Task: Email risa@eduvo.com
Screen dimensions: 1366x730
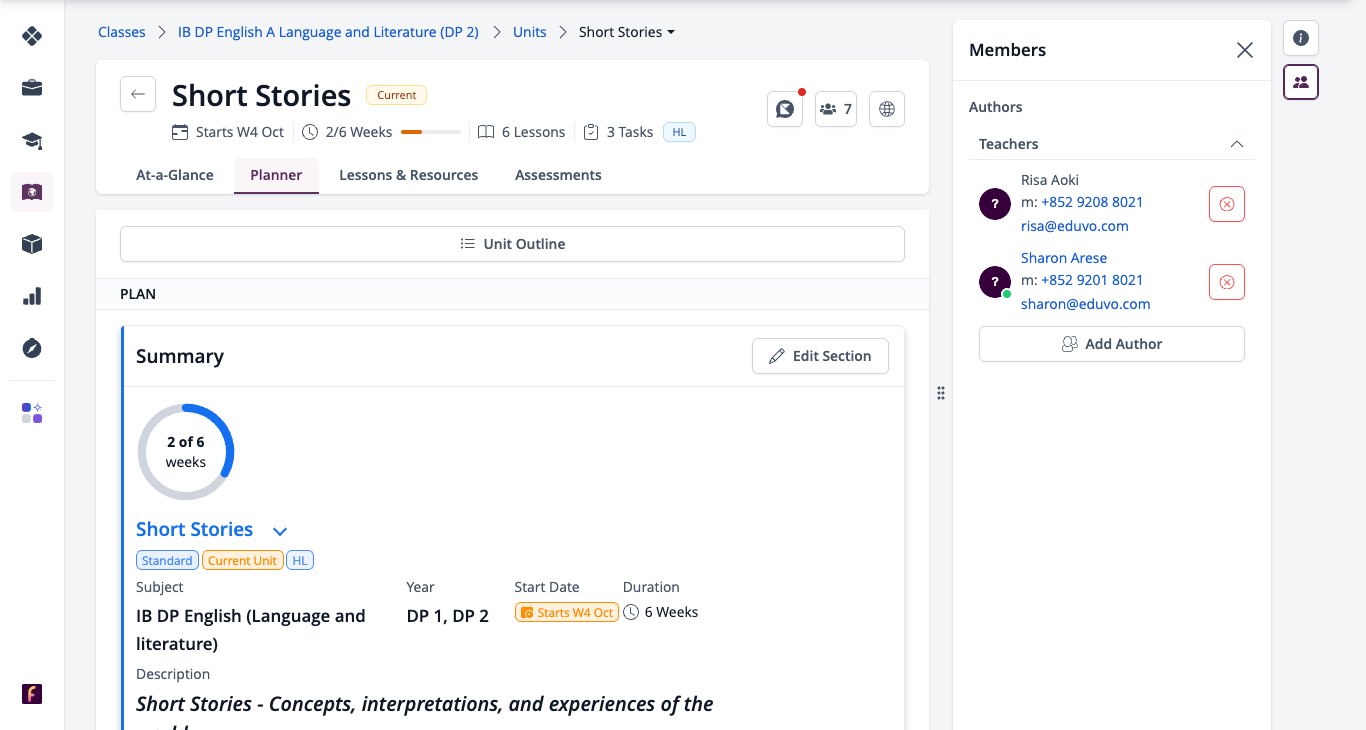Action: (x=1075, y=226)
